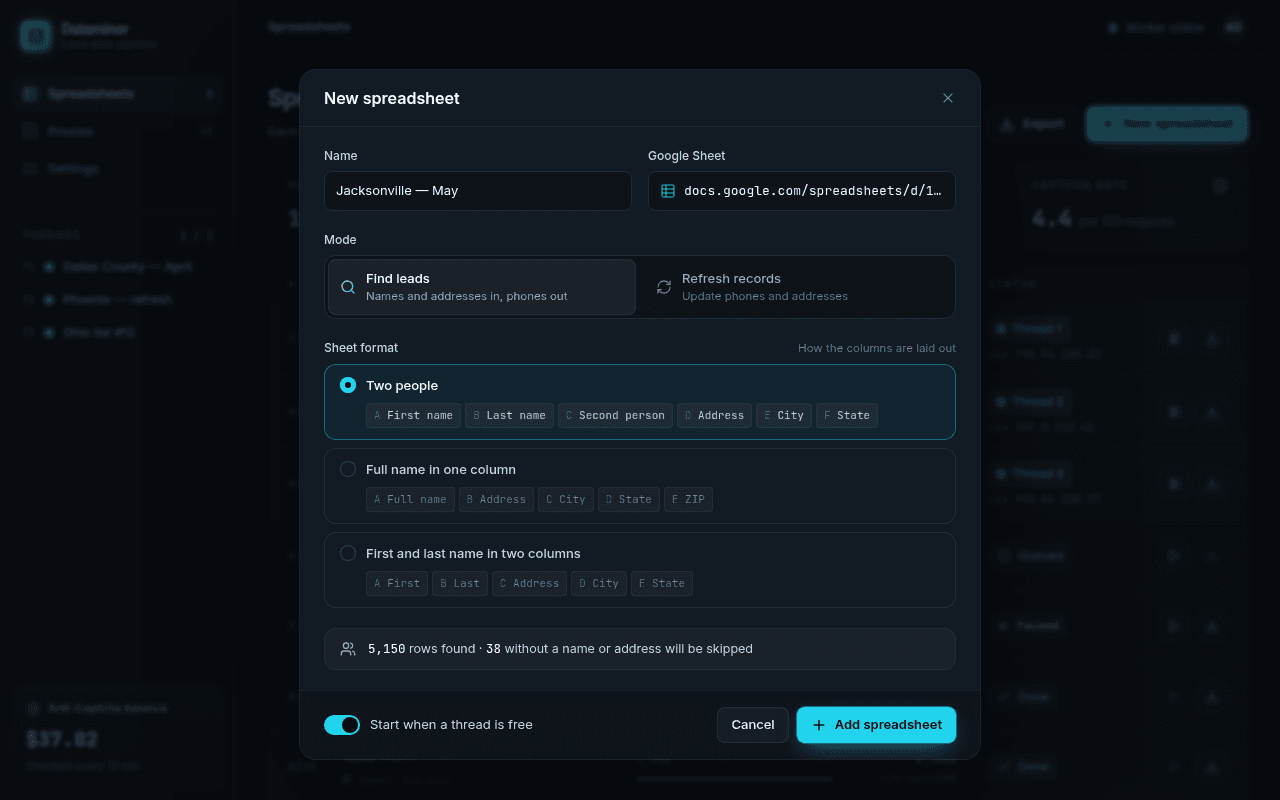1280x800 pixels.
Task: Click the Refresh records arrows icon
Action: [x=664, y=287]
